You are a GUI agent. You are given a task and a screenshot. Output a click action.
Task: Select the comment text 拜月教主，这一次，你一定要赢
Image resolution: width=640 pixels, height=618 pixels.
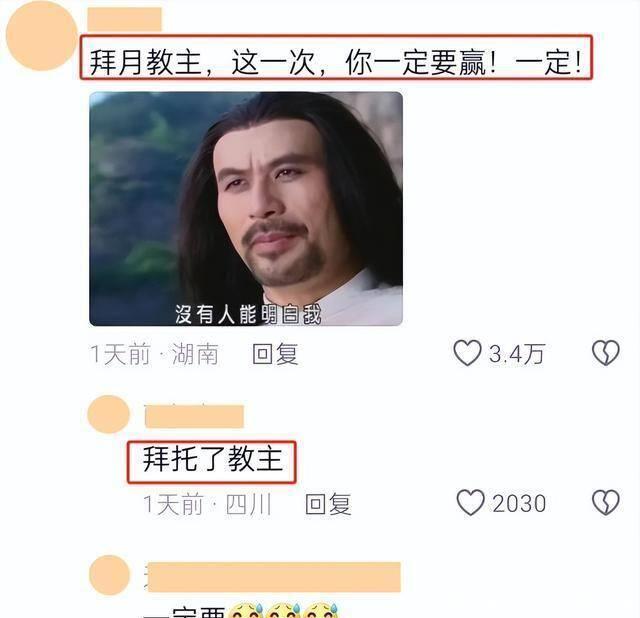289,63
